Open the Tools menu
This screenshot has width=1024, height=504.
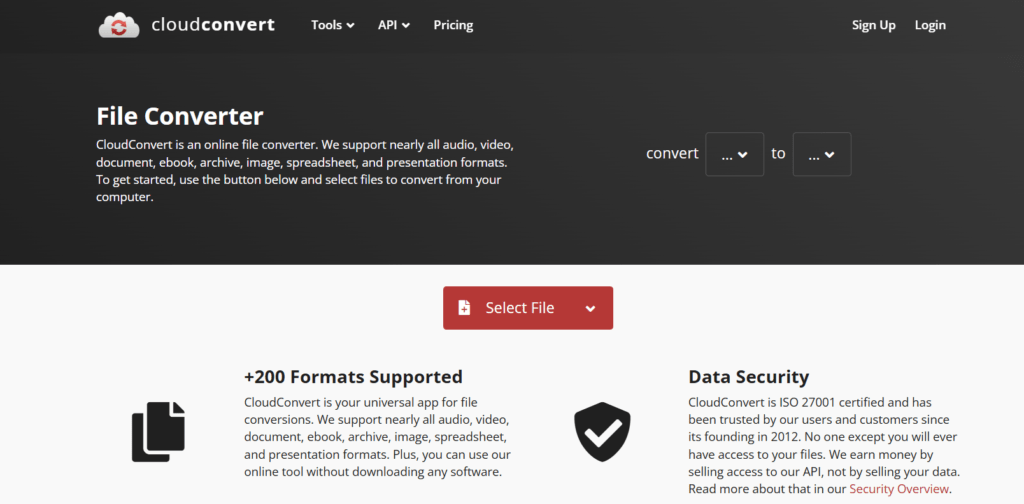pyautogui.click(x=326, y=25)
